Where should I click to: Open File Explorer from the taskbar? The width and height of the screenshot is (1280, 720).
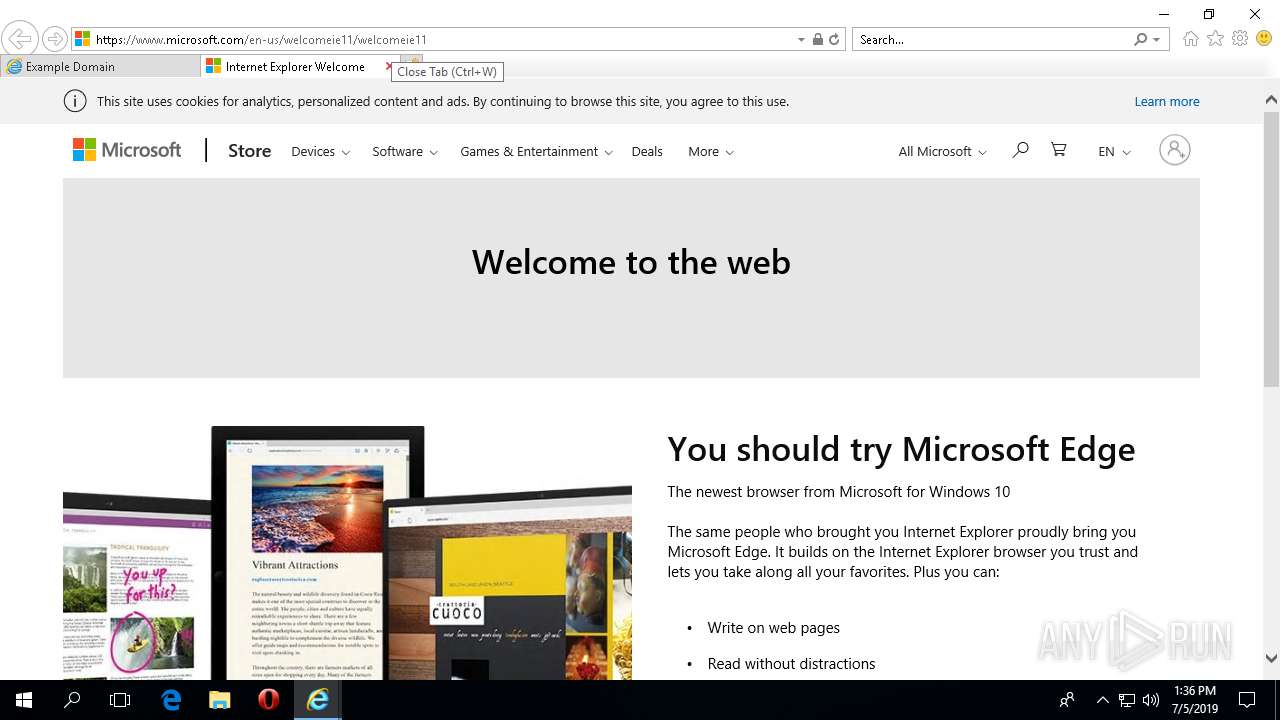coord(220,700)
